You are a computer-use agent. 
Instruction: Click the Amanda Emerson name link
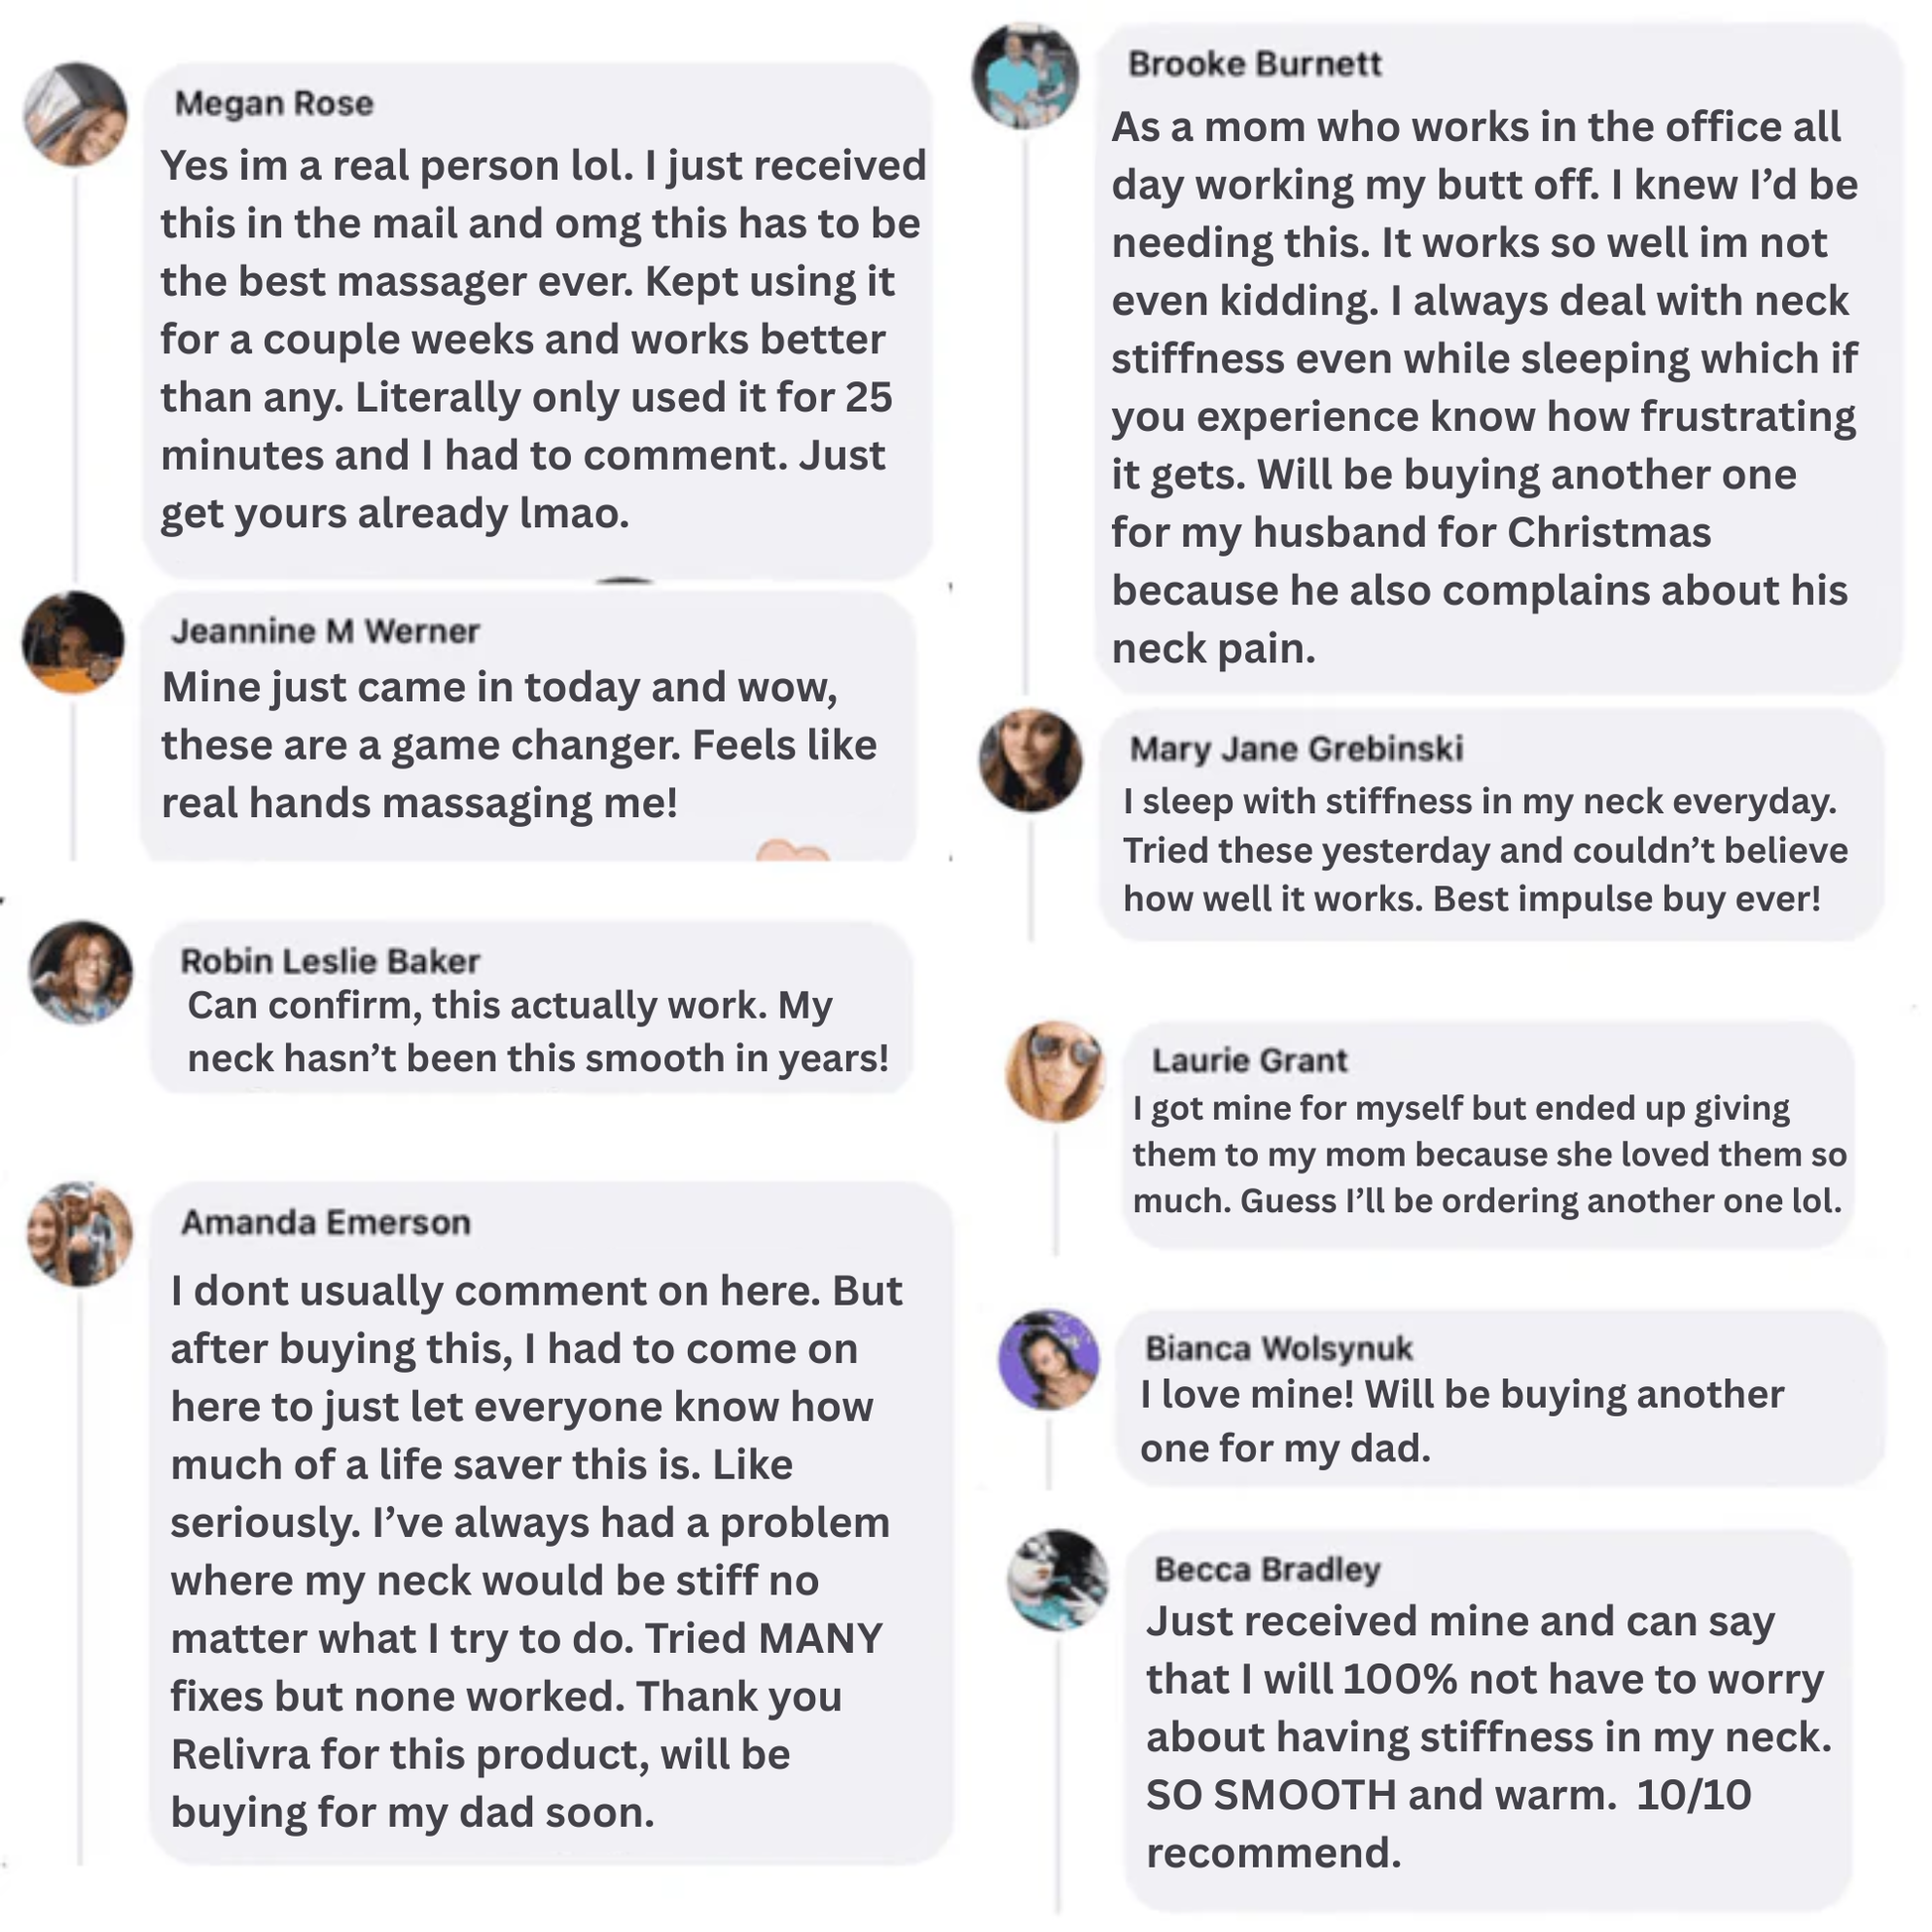325,1222
